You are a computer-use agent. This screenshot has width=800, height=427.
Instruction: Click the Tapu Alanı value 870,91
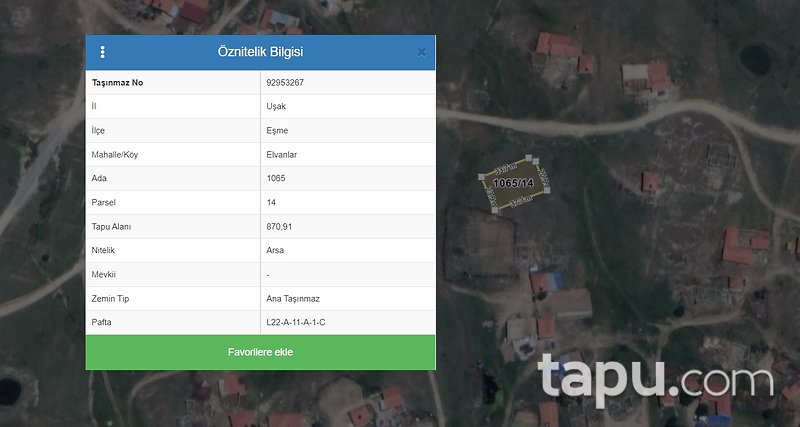tap(279, 227)
